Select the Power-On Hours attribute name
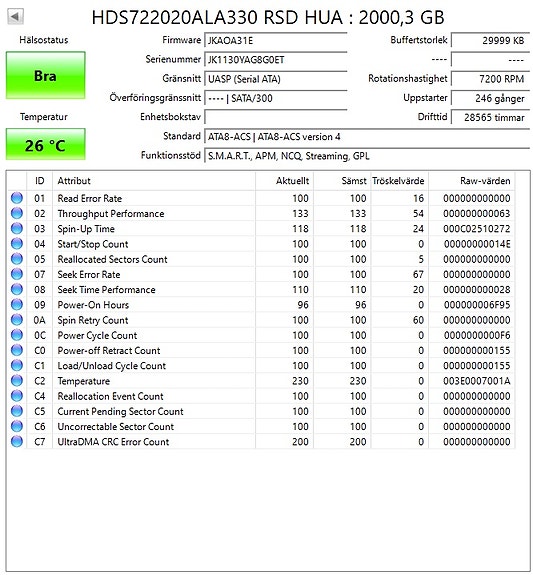The image size is (533, 575). click(93, 305)
